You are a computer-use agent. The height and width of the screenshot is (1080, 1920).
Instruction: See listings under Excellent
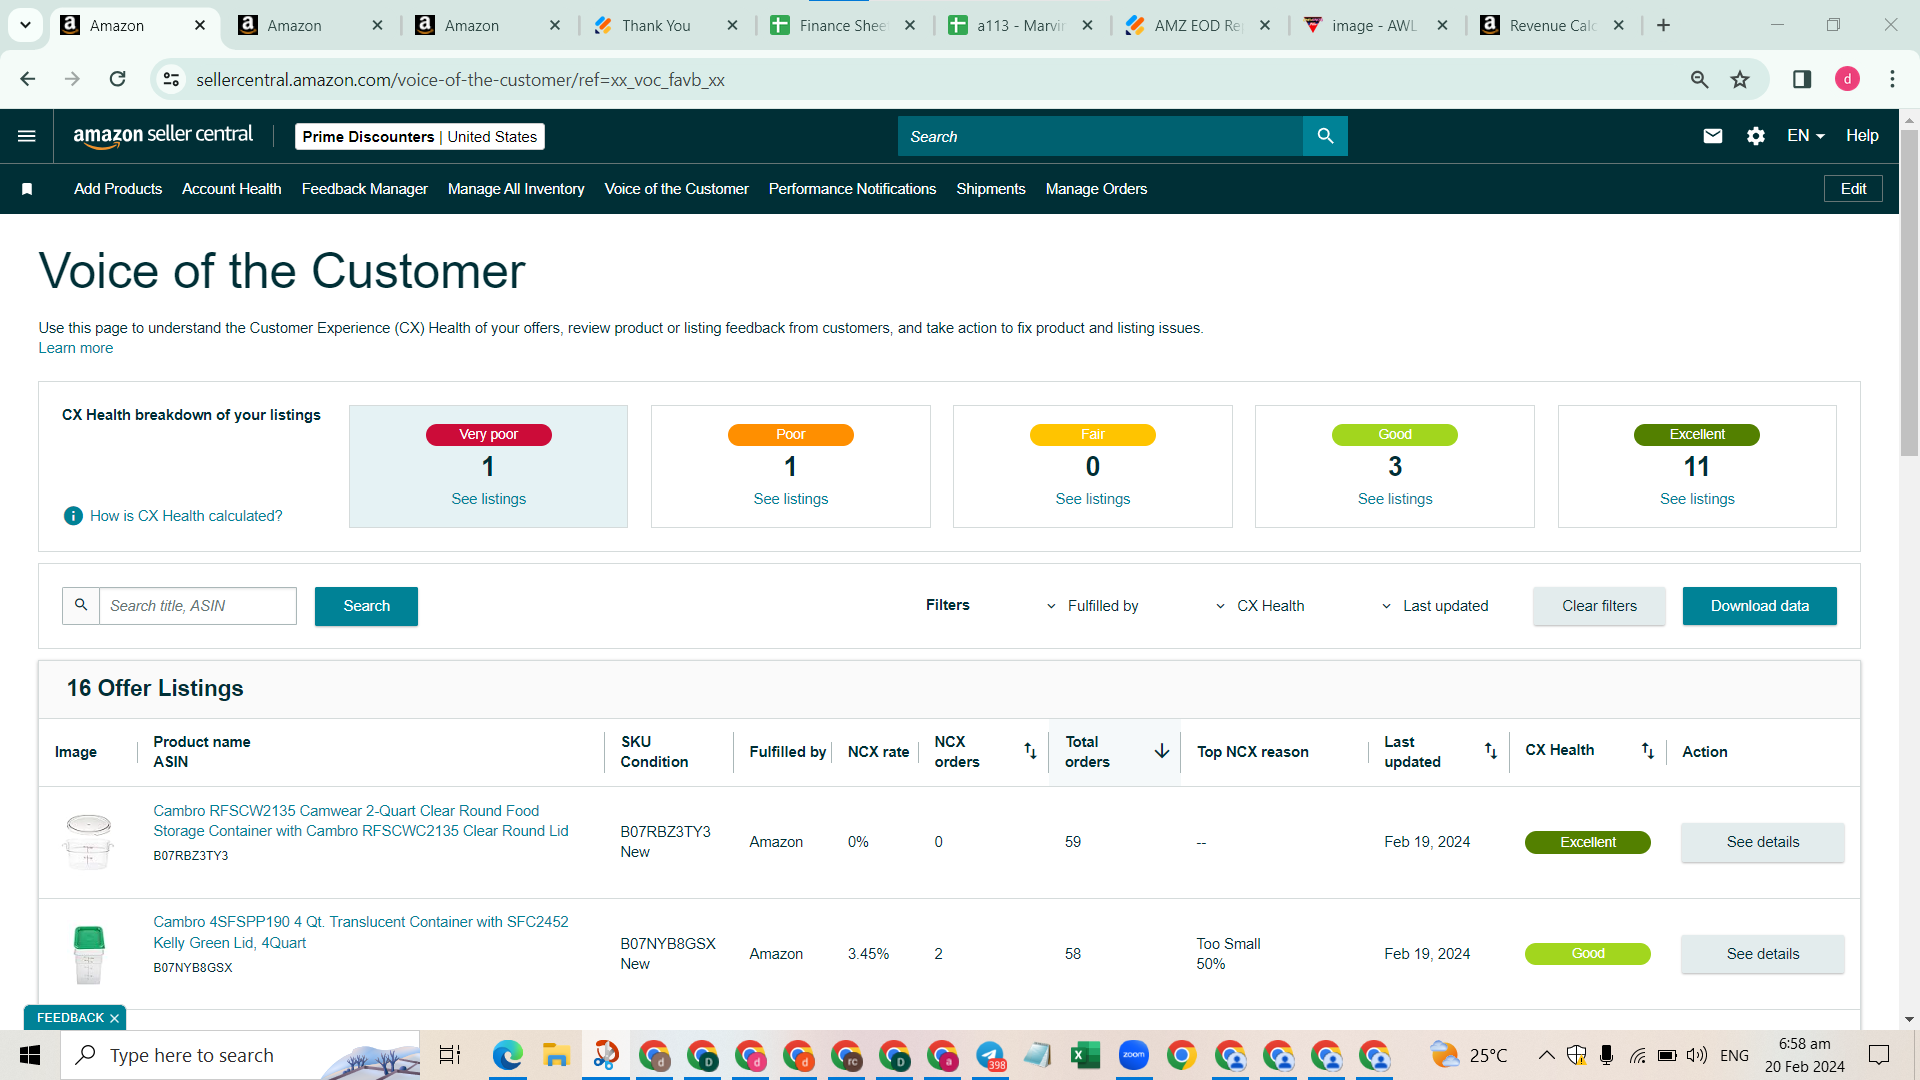1697,499
